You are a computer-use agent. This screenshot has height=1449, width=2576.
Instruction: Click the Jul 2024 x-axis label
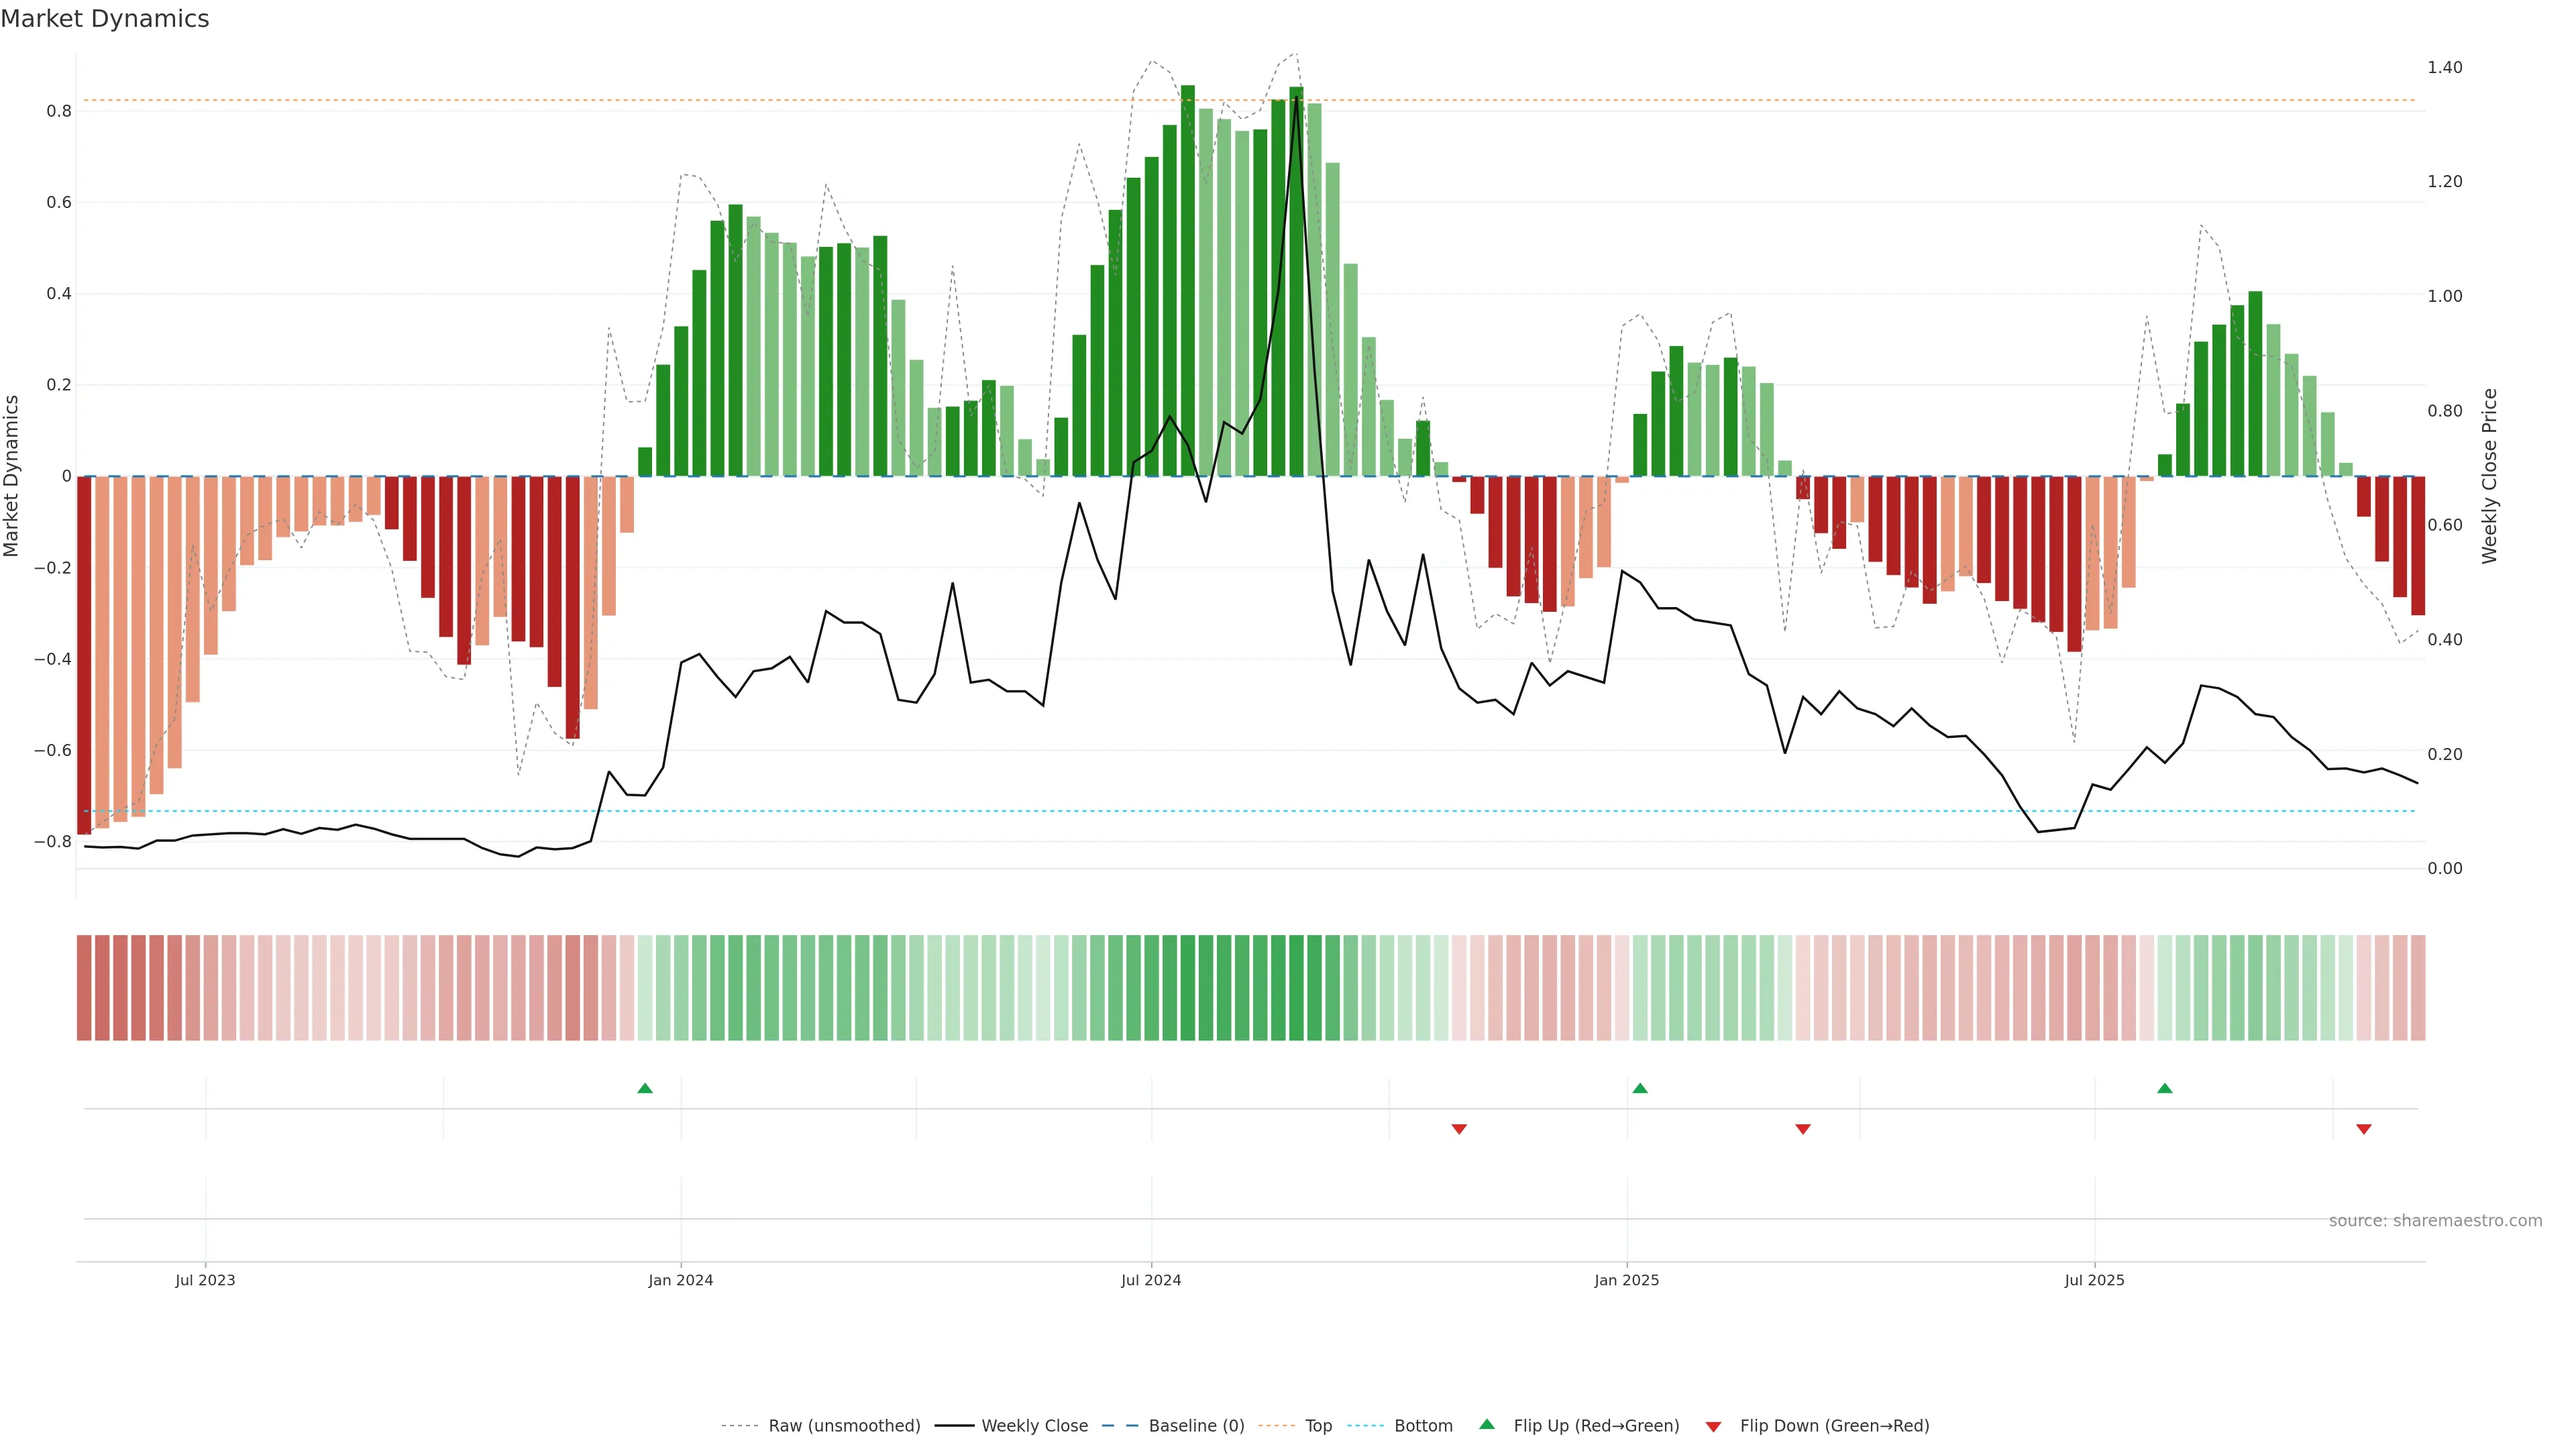(1151, 1280)
